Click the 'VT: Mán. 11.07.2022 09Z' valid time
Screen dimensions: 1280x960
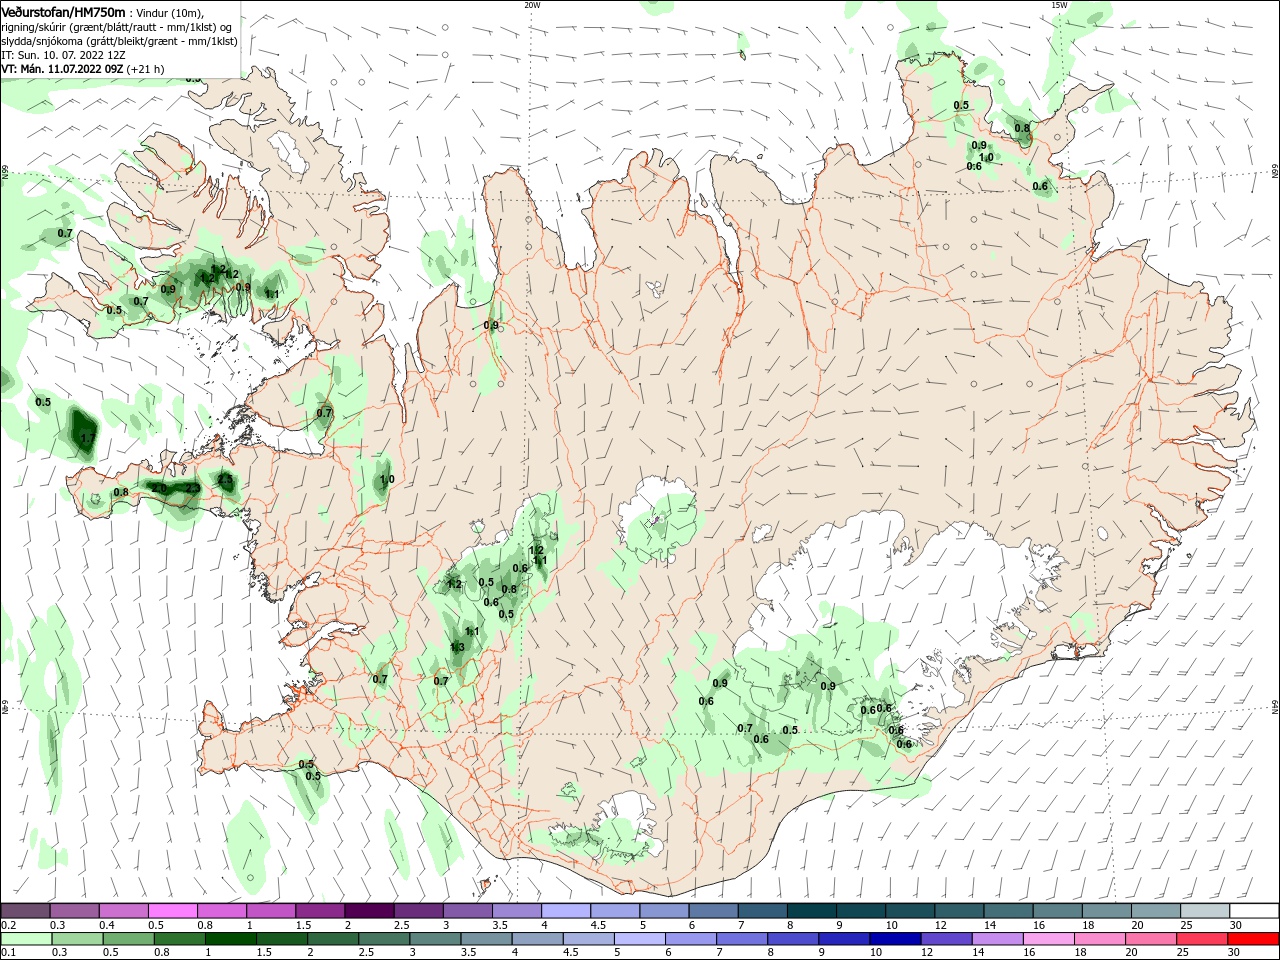[62, 69]
